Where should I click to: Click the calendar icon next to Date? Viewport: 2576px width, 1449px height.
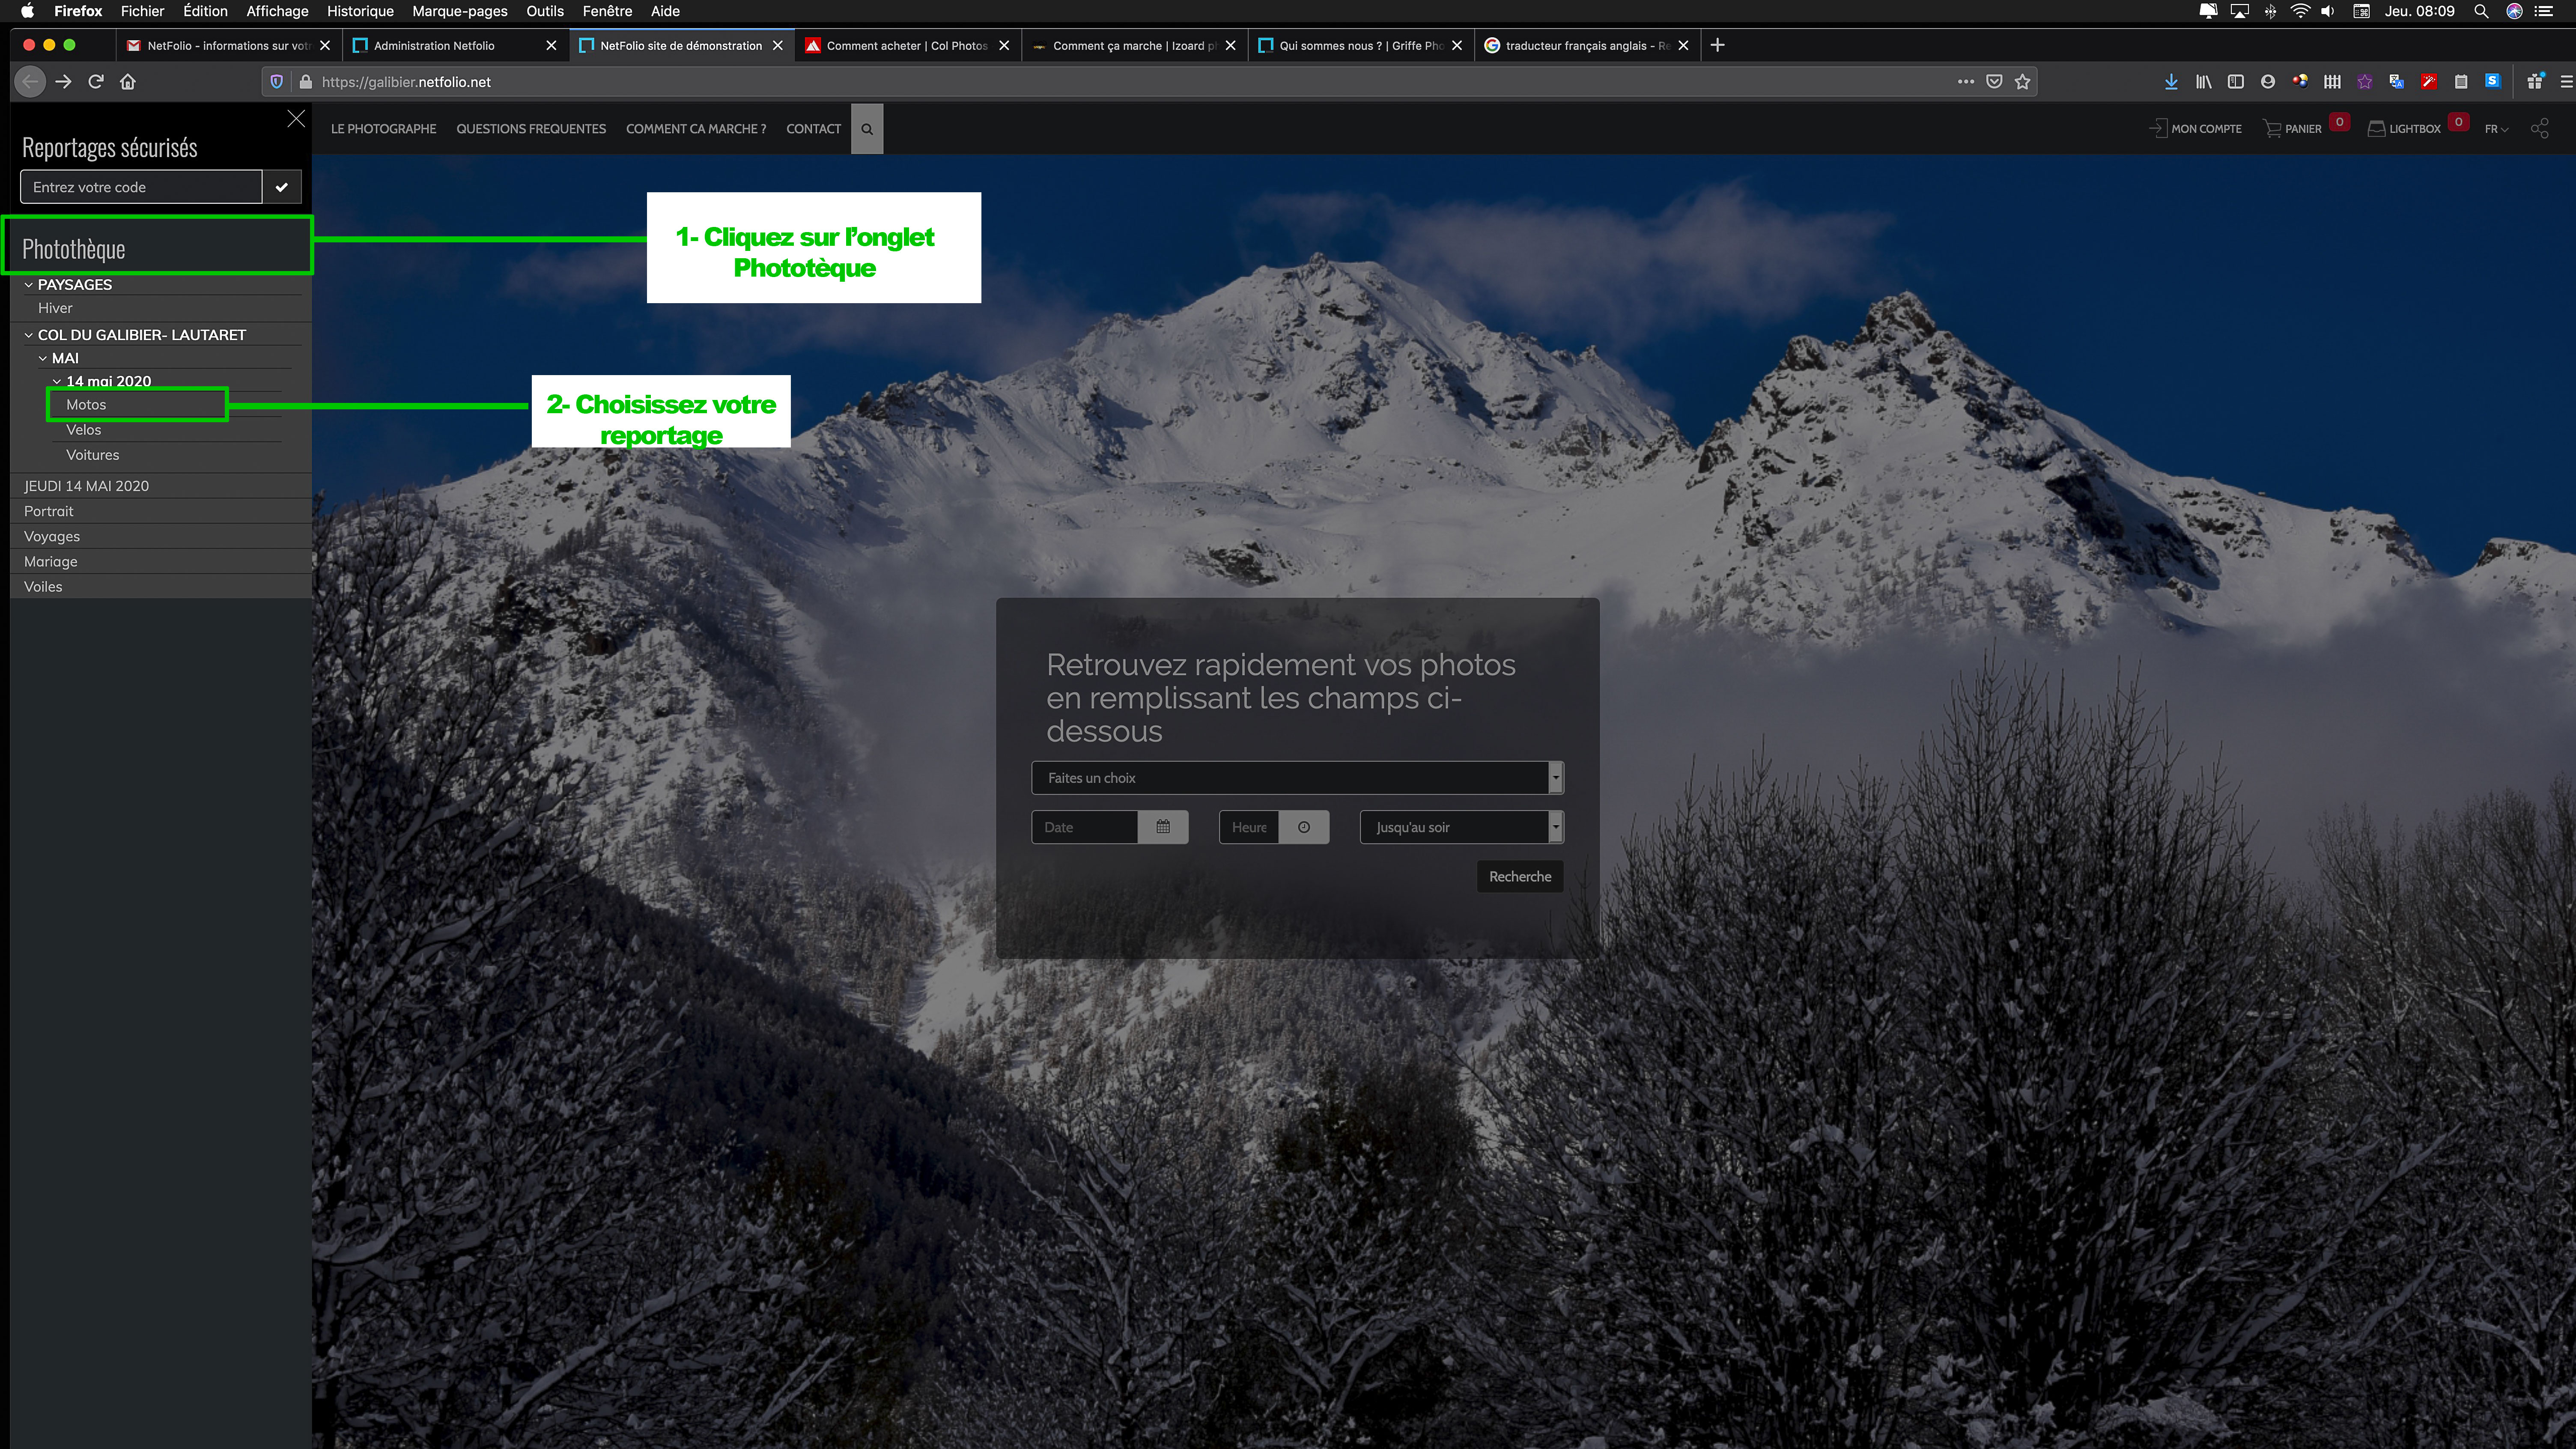(x=1163, y=827)
